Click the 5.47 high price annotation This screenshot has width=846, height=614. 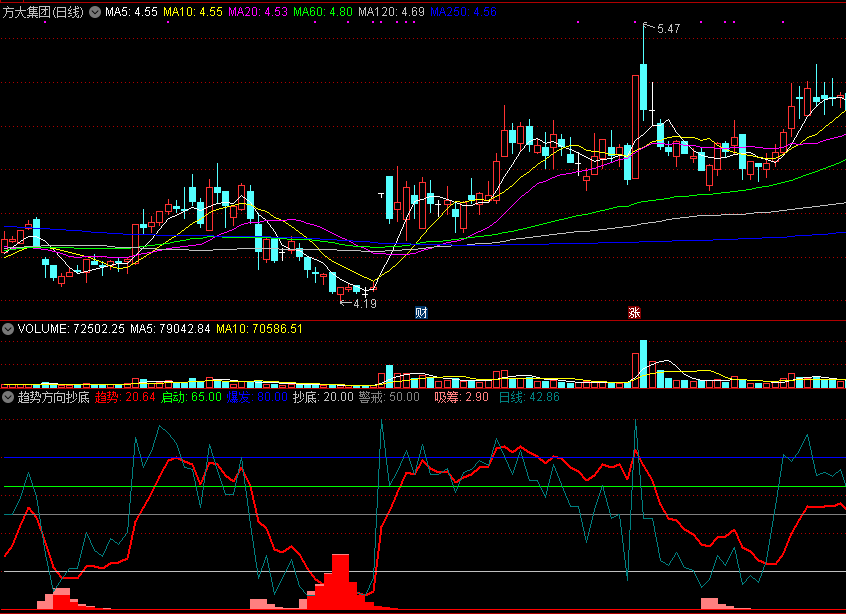(x=668, y=29)
